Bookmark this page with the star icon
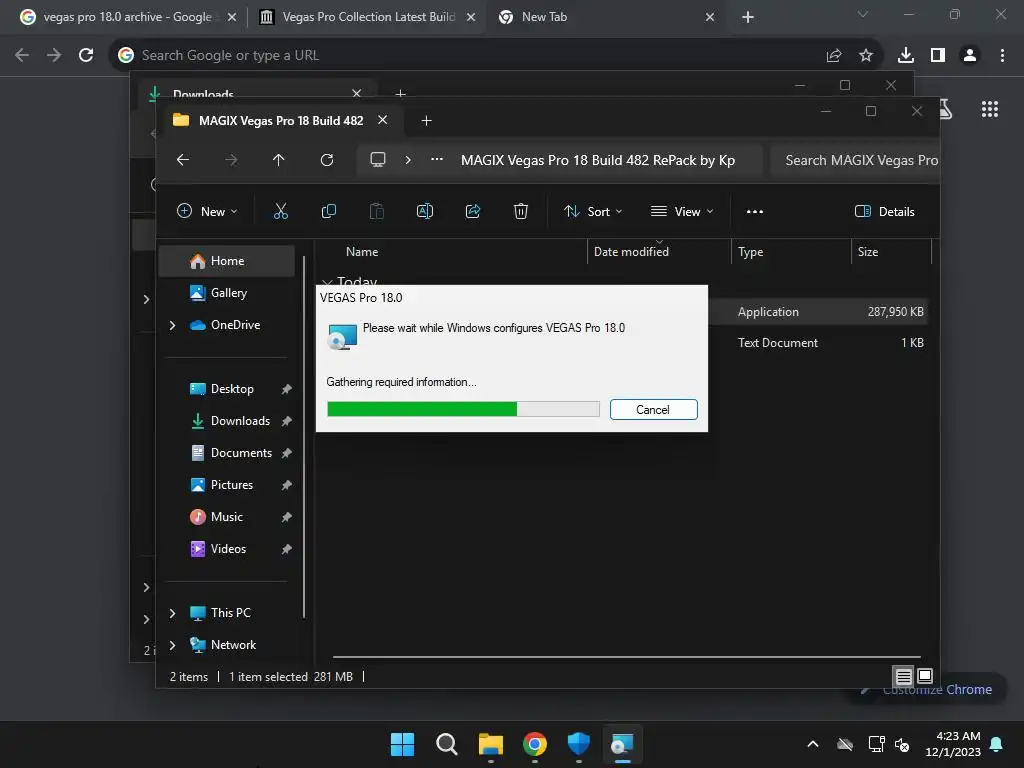 click(866, 56)
